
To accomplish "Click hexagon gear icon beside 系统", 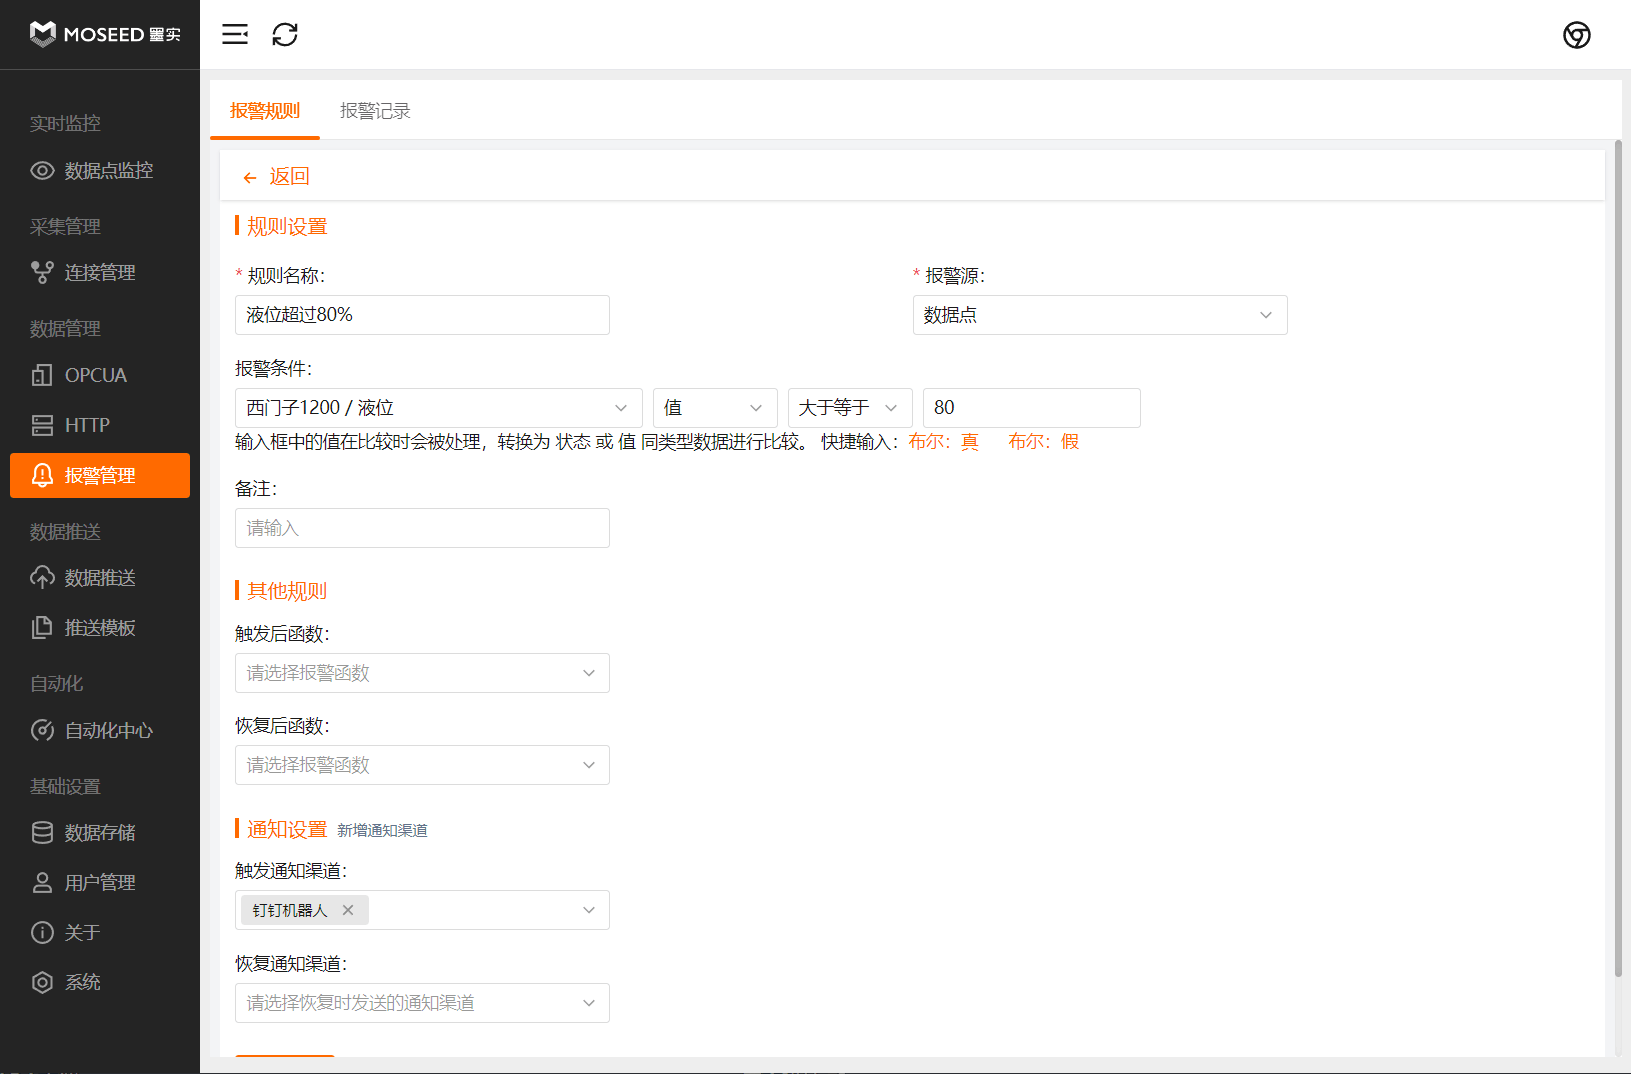I will point(42,982).
